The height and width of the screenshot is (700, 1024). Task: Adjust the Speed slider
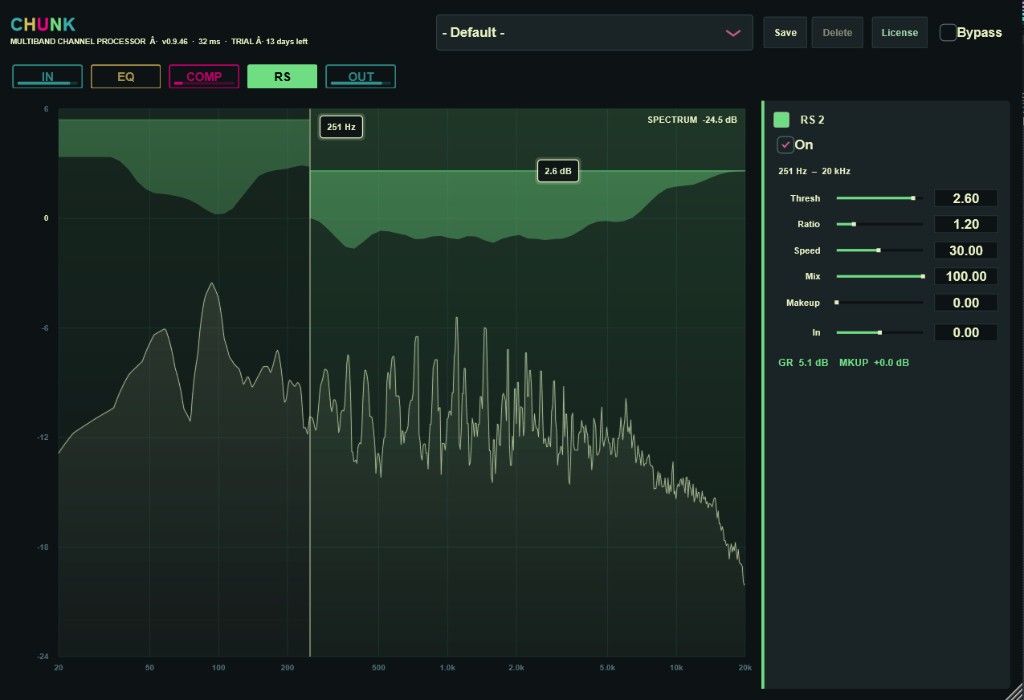(879, 250)
